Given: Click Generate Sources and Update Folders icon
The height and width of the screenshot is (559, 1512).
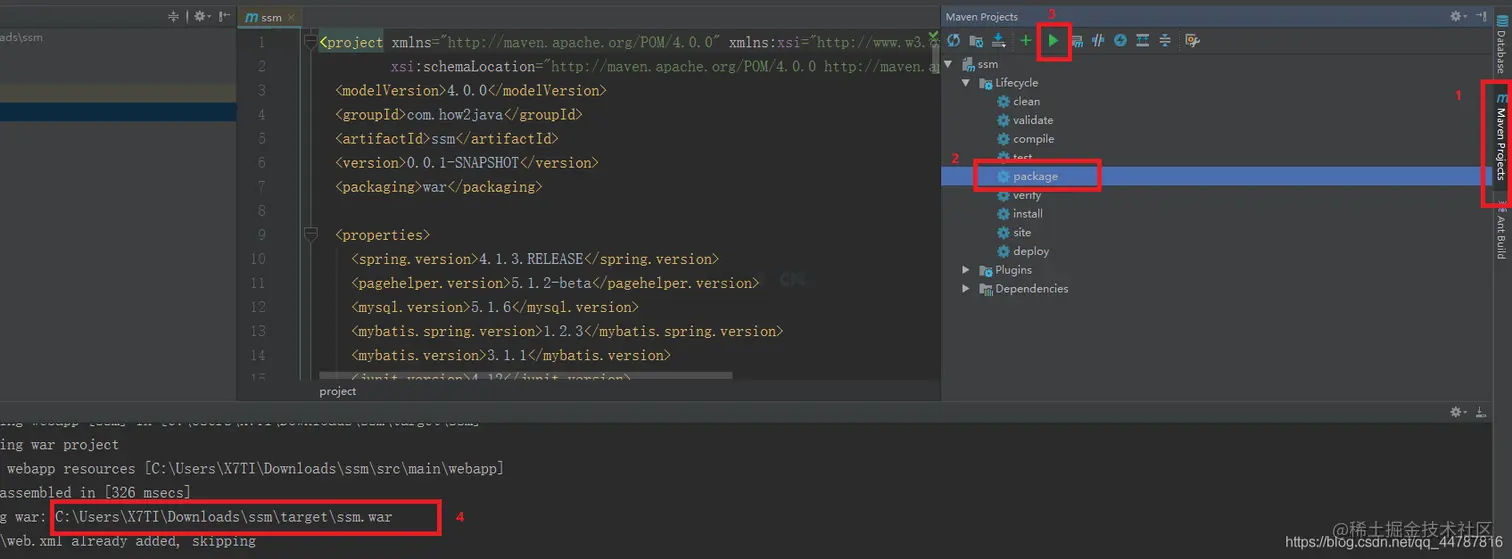Looking at the screenshot, I should pyautogui.click(x=976, y=41).
